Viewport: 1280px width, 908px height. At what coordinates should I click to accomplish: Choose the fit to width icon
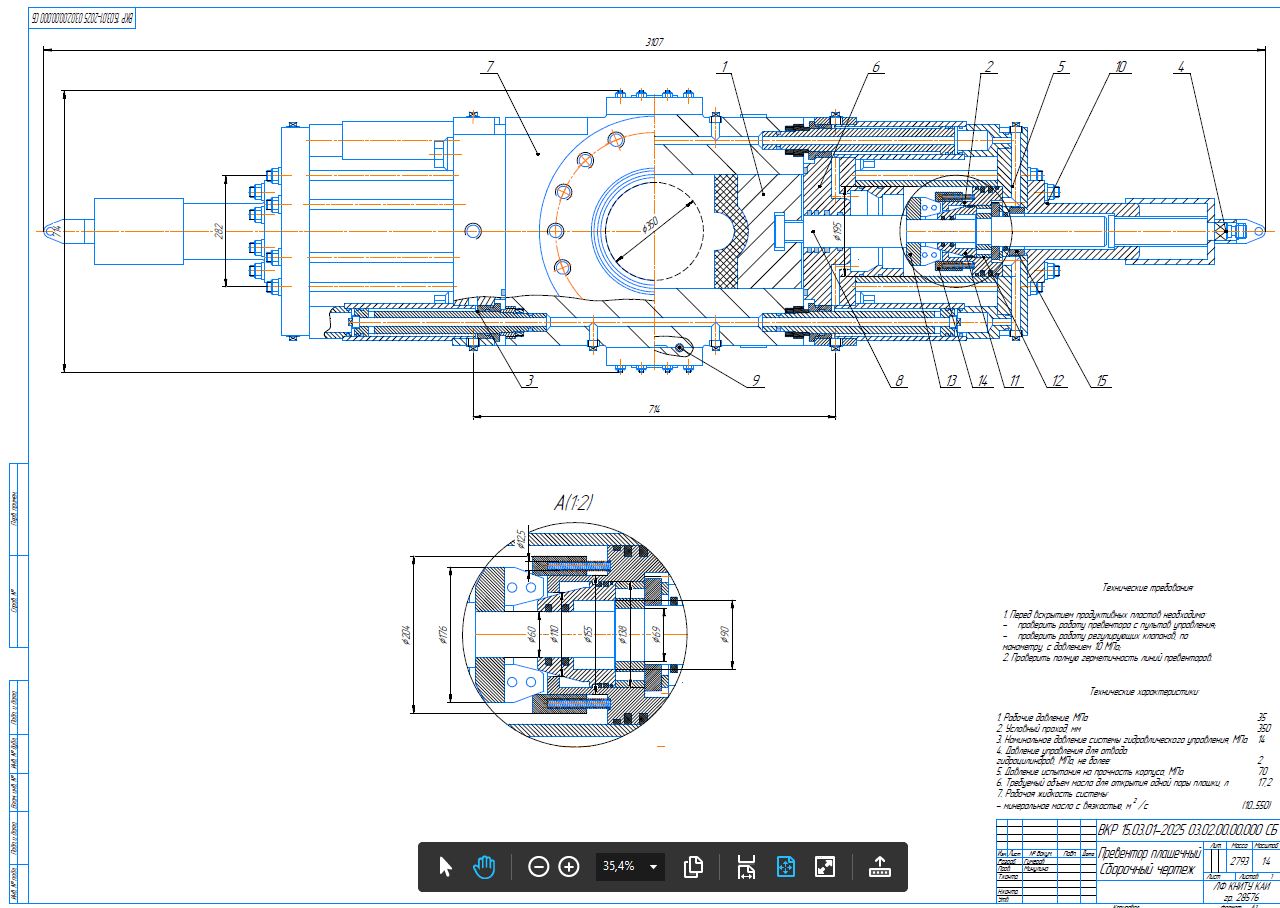745,866
